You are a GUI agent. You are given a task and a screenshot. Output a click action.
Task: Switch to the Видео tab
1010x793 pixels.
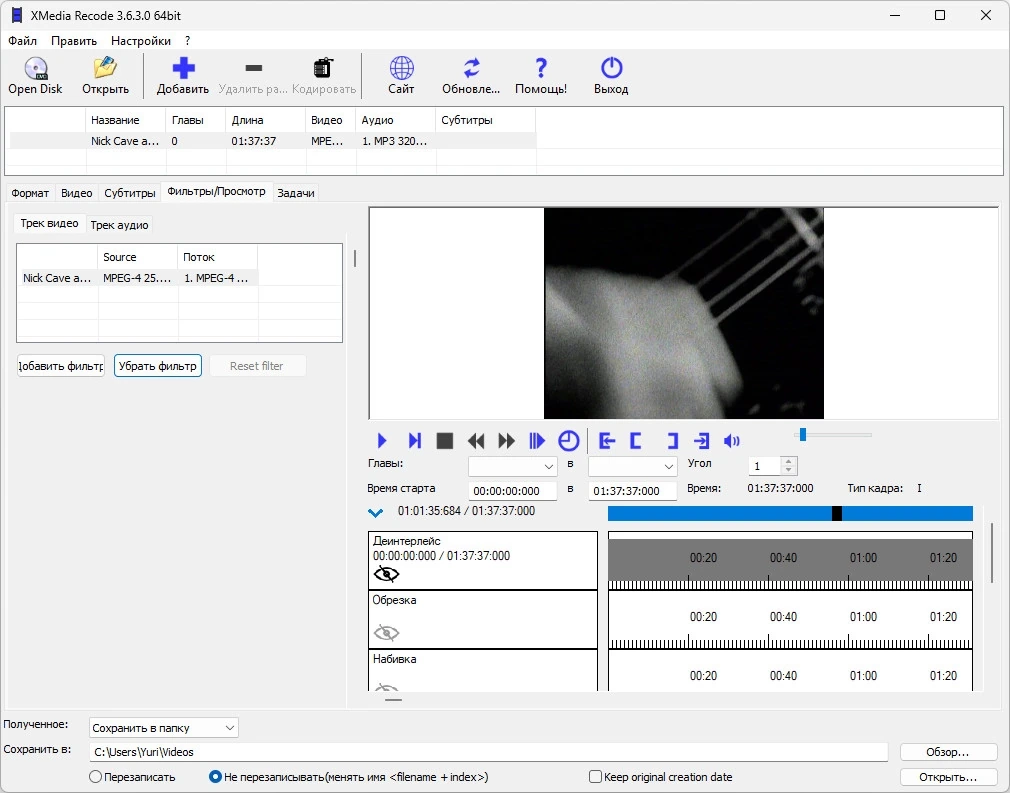(x=77, y=193)
